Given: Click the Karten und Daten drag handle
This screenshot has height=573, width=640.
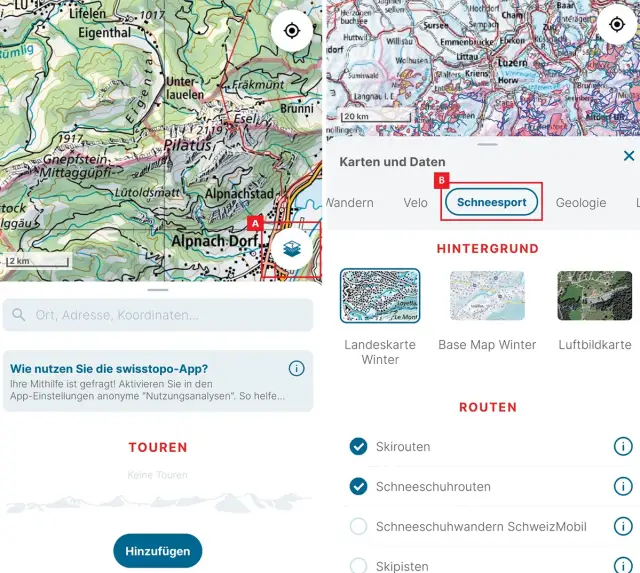Looking at the screenshot, I should [487, 144].
